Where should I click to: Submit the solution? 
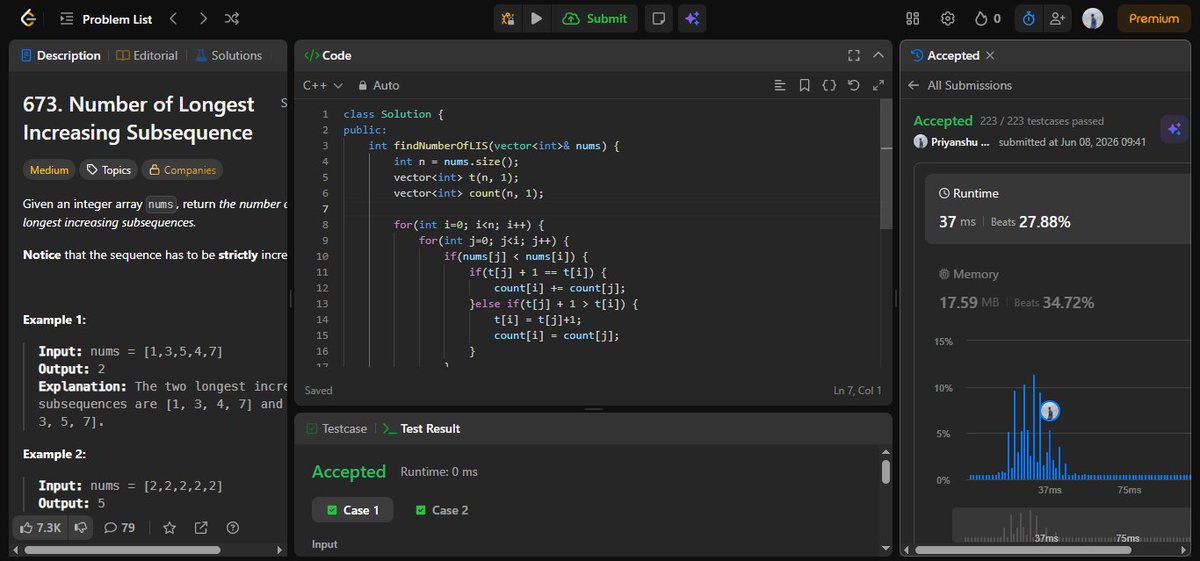coord(596,18)
